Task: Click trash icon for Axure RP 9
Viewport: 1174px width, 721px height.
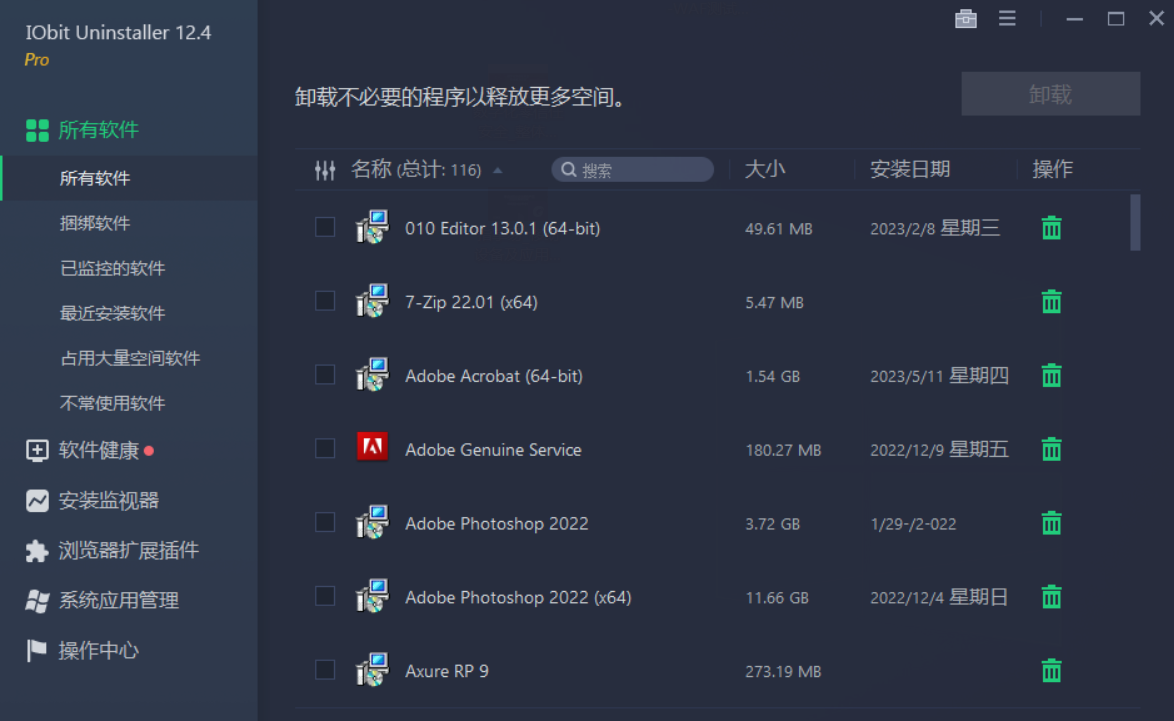Action: pyautogui.click(x=1051, y=670)
